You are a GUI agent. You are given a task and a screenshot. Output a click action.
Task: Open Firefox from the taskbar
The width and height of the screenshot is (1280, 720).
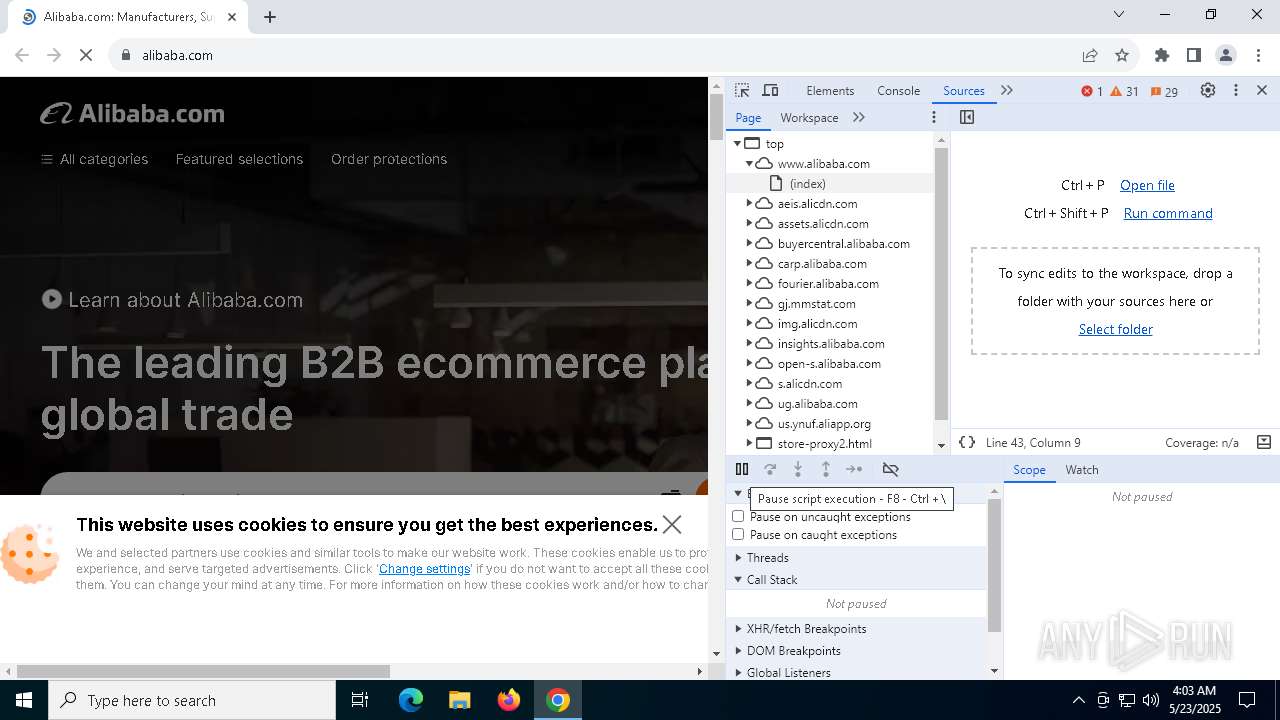click(x=508, y=700)
